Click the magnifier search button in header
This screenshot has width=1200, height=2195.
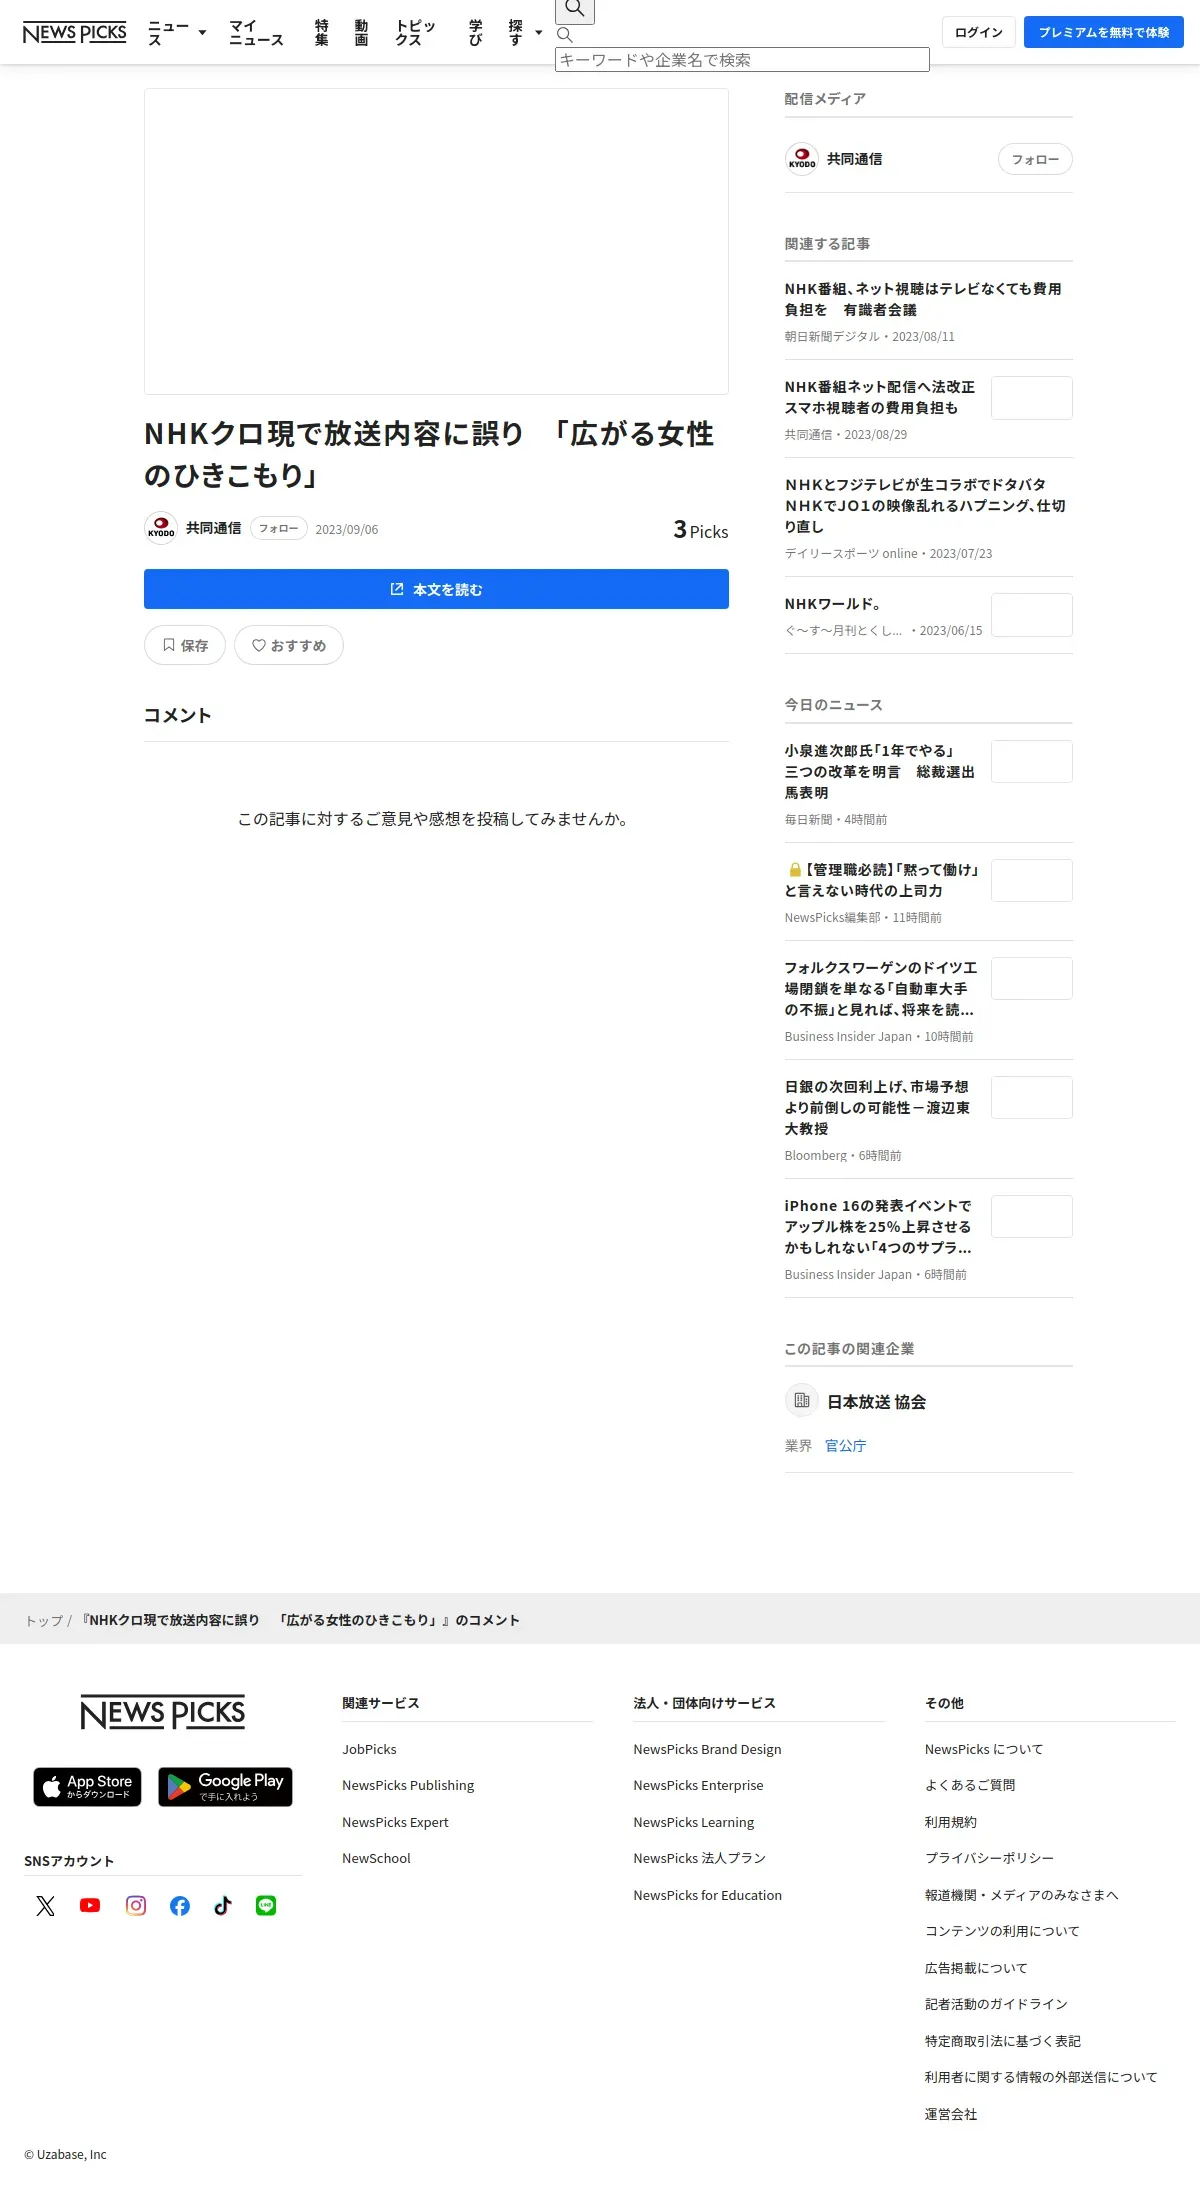point(575,10)
